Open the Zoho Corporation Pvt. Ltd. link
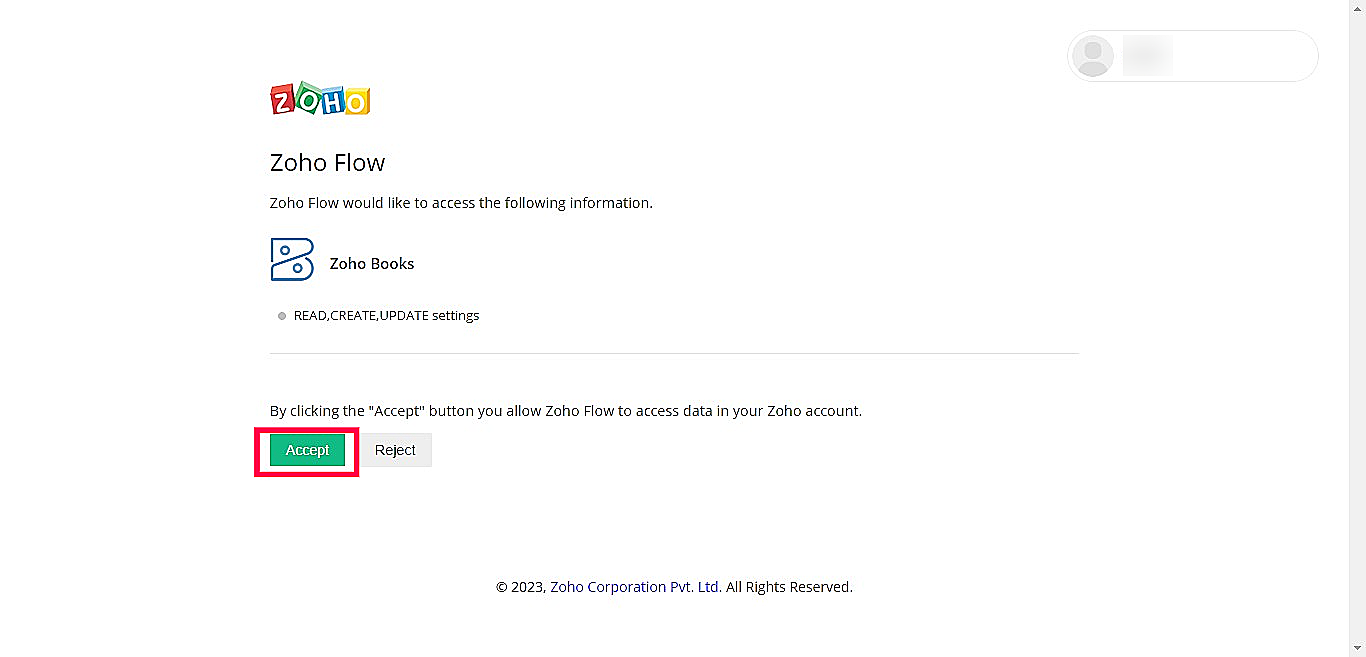Image resolution: width=1366 pixels, height=657 pixels. pyautogui.click(x=636, y=587)
